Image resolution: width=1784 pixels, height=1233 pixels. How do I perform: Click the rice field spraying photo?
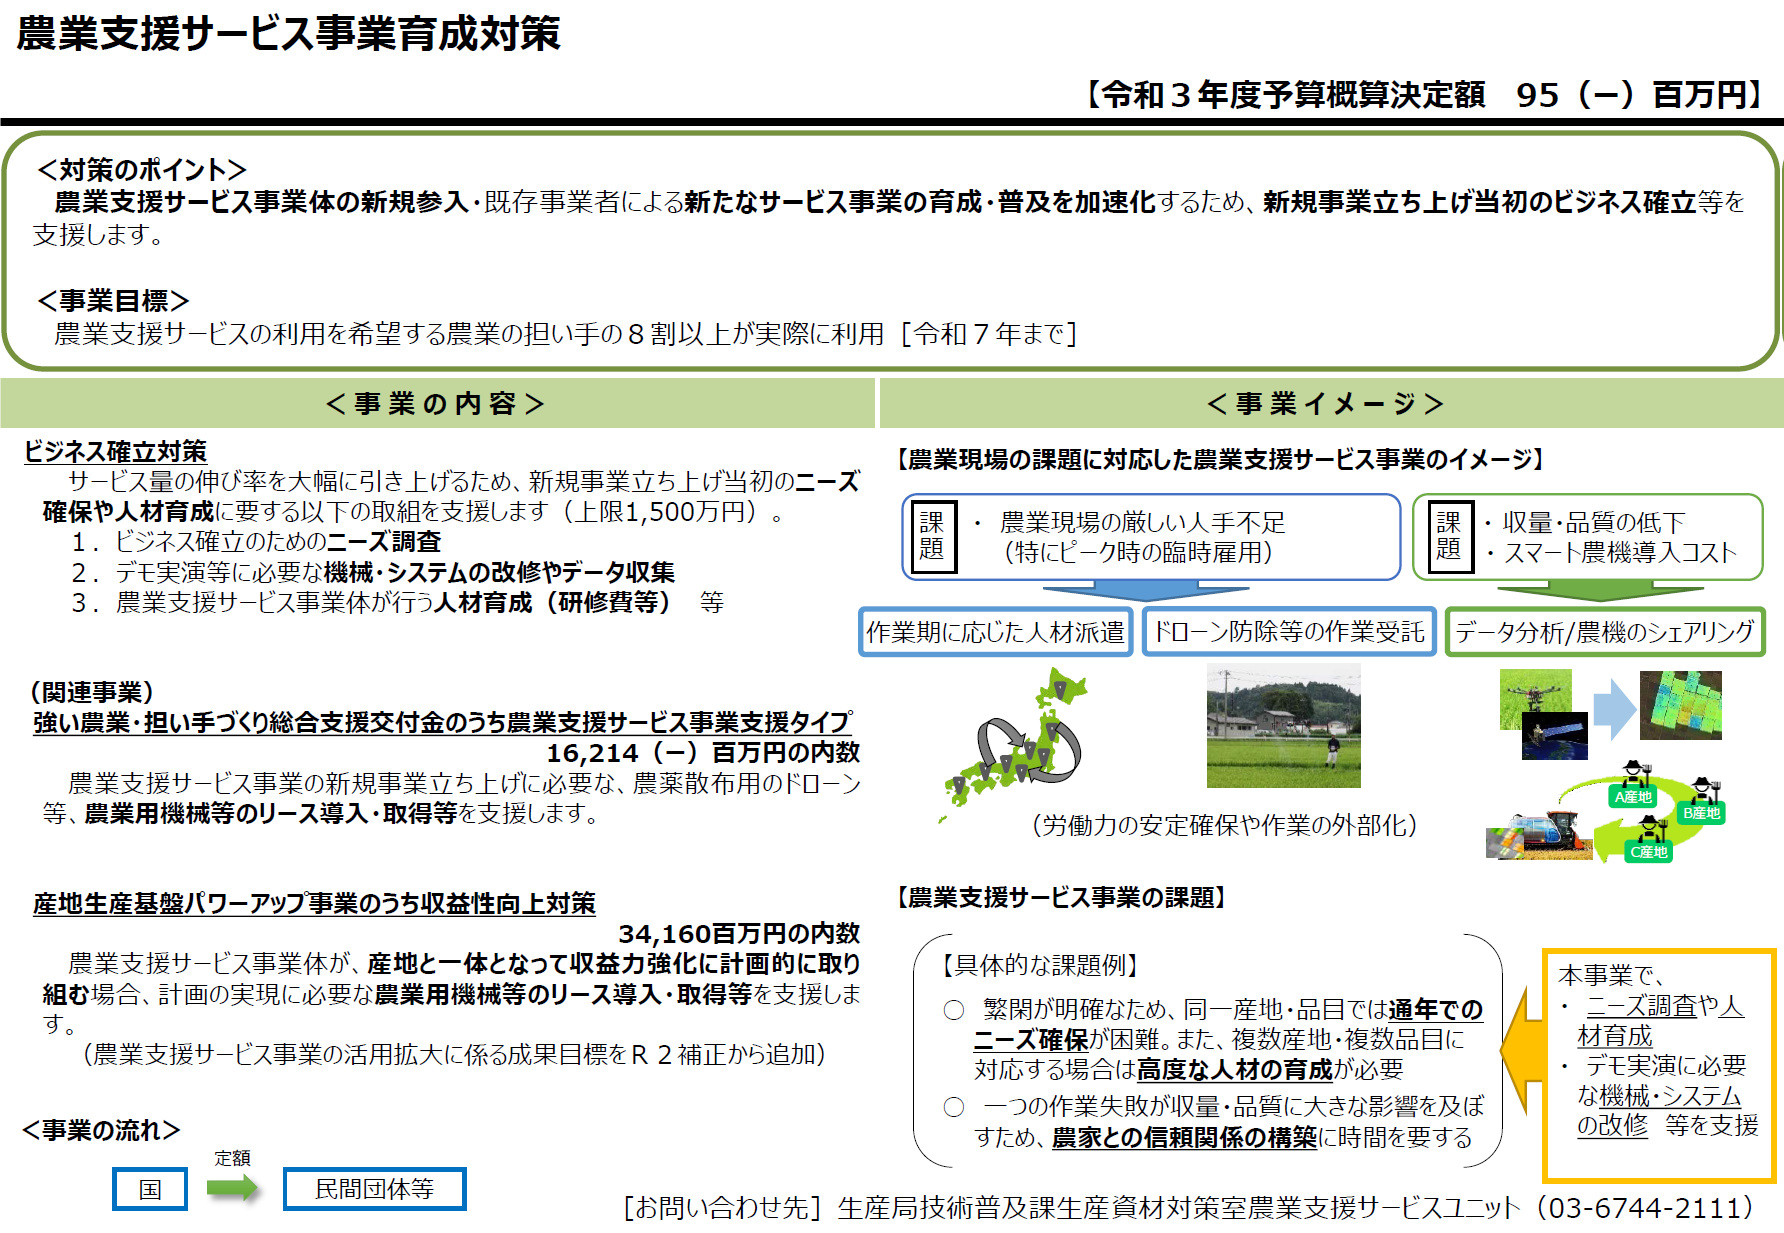point(1283,725)
